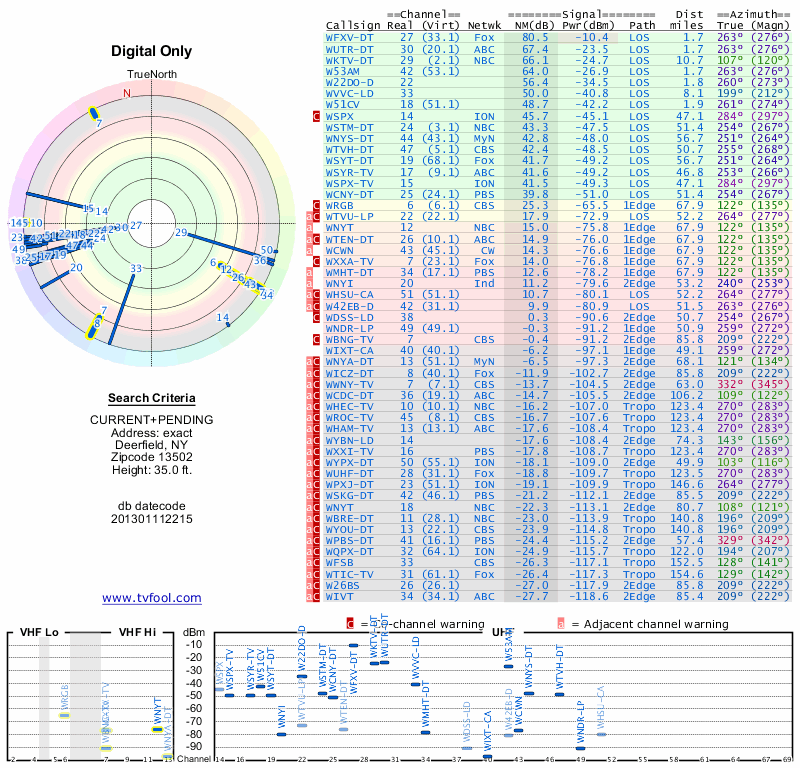Click the co-channel warning legend red swatch
Viewport: 800px width, 768px height.
pyautogui.click(x=350, y=624)
